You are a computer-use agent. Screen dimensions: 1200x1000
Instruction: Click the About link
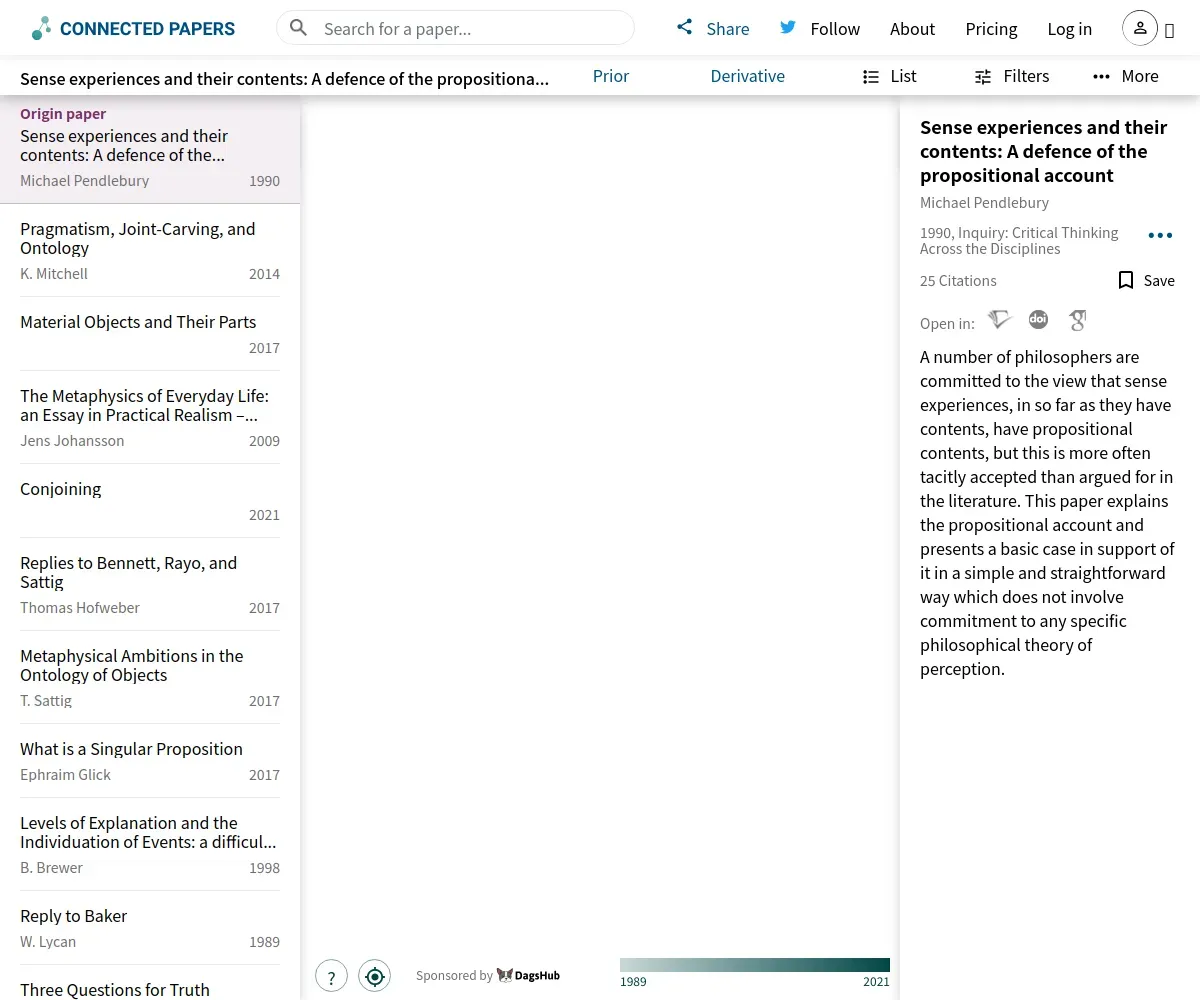pyautogui.click(x=913, y=29)
